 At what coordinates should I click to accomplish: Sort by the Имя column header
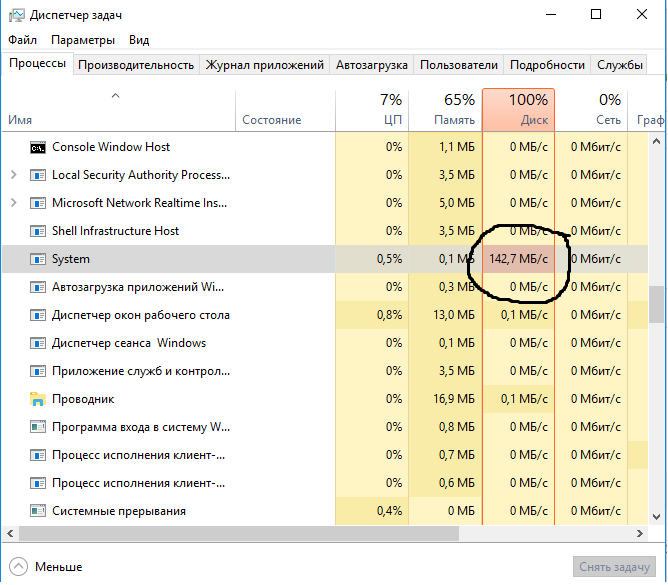(118, 111)
